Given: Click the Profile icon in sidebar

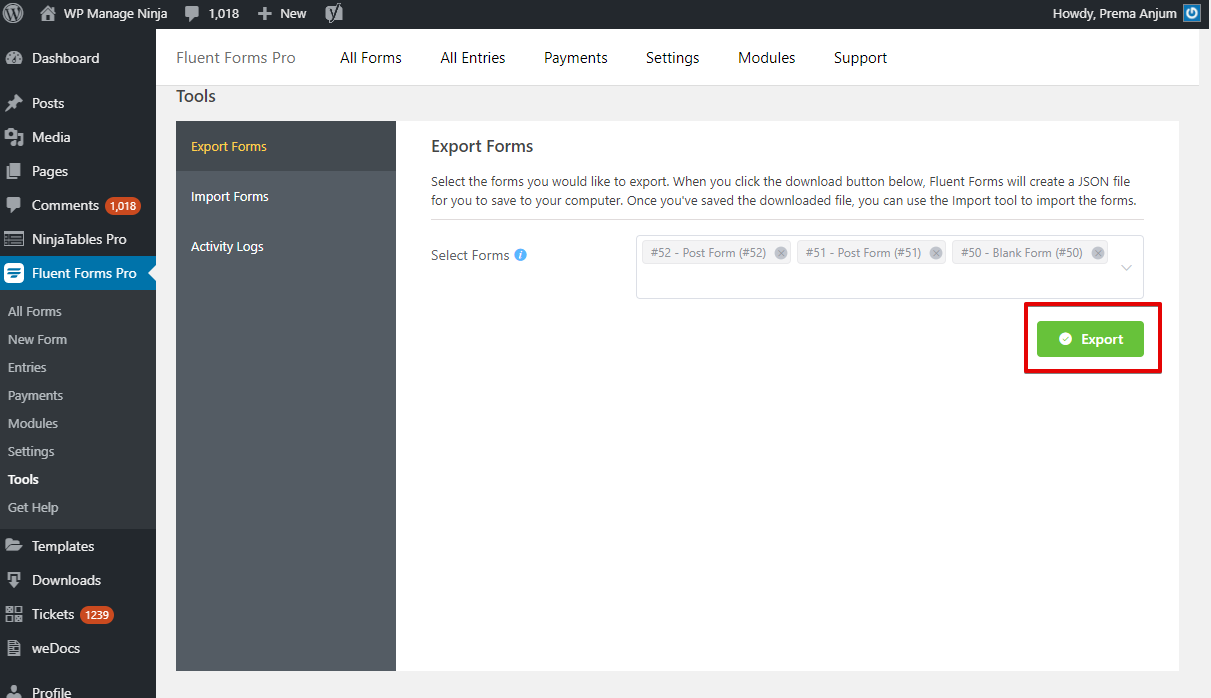Looking at the screenshot, I should (14, 690).
